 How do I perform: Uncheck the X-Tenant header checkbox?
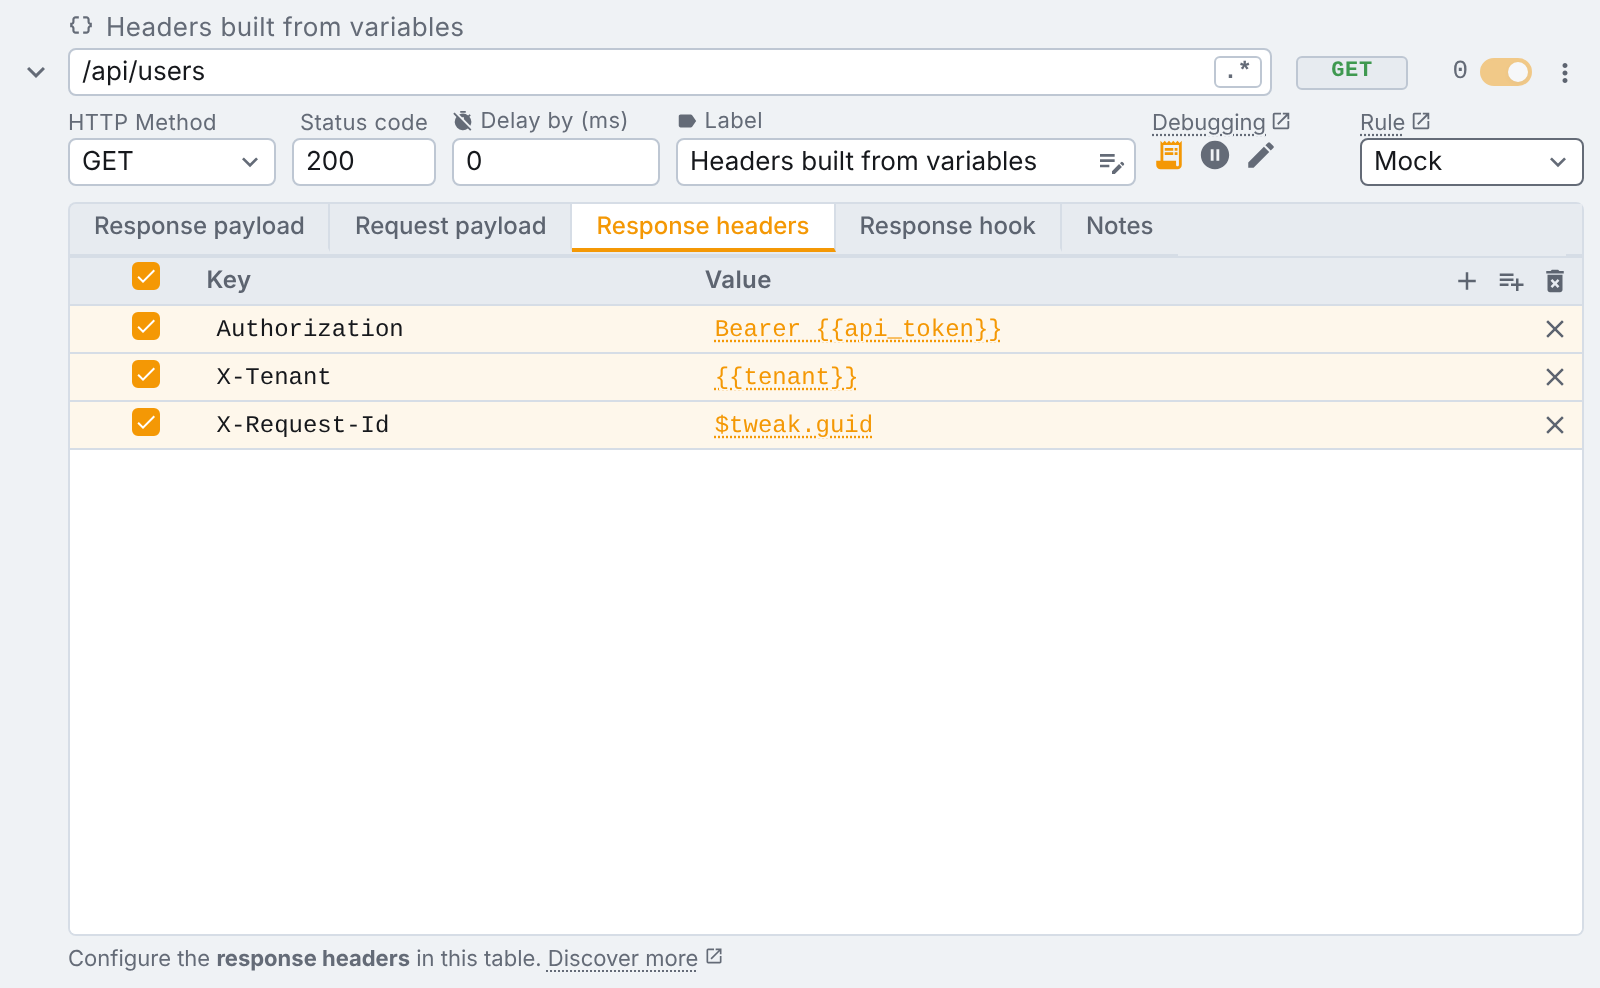click(x=146, y=375)
